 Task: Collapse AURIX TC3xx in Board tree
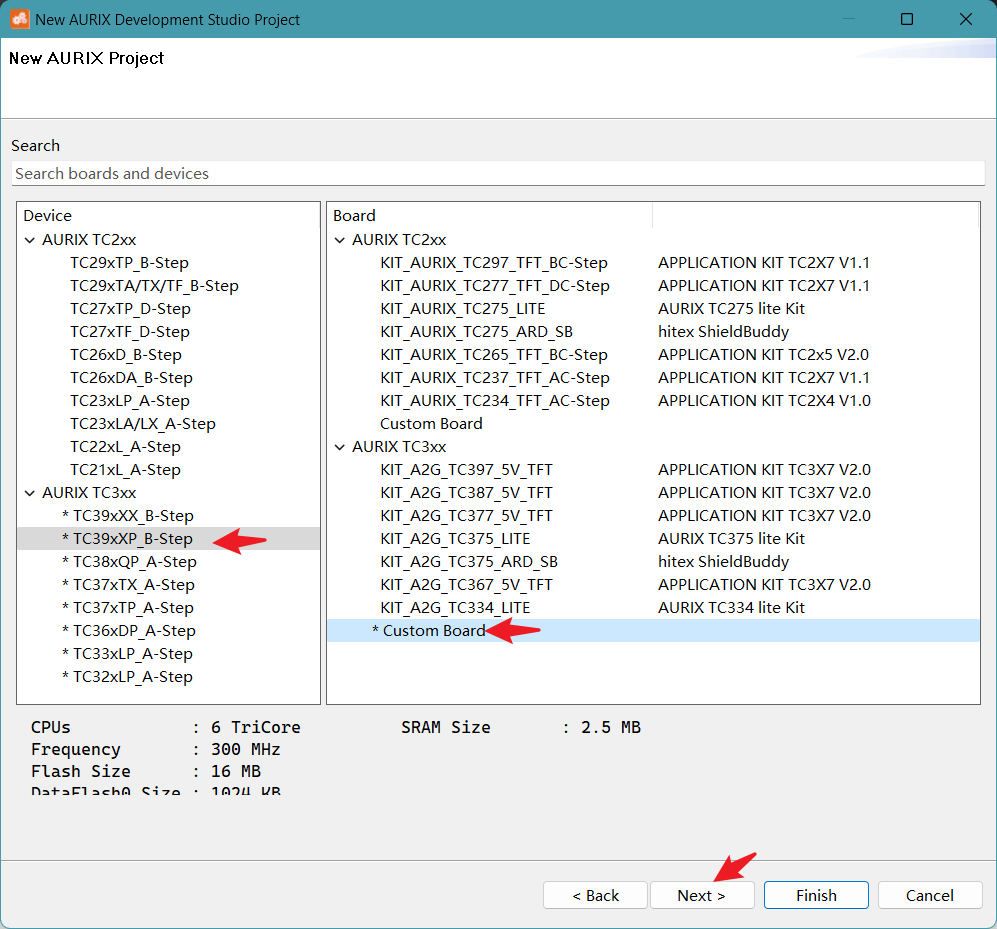(x=340, y=447)
